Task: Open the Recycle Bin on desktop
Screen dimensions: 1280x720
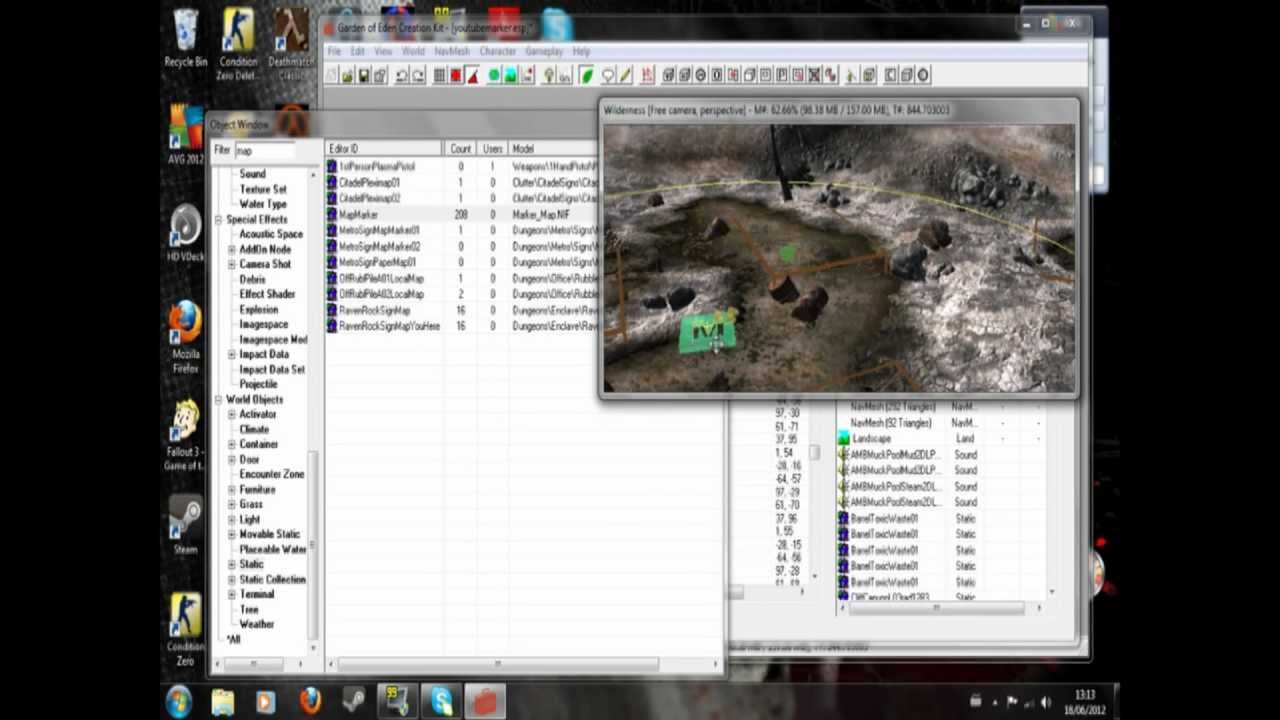Action: click(x=186, y=38)
